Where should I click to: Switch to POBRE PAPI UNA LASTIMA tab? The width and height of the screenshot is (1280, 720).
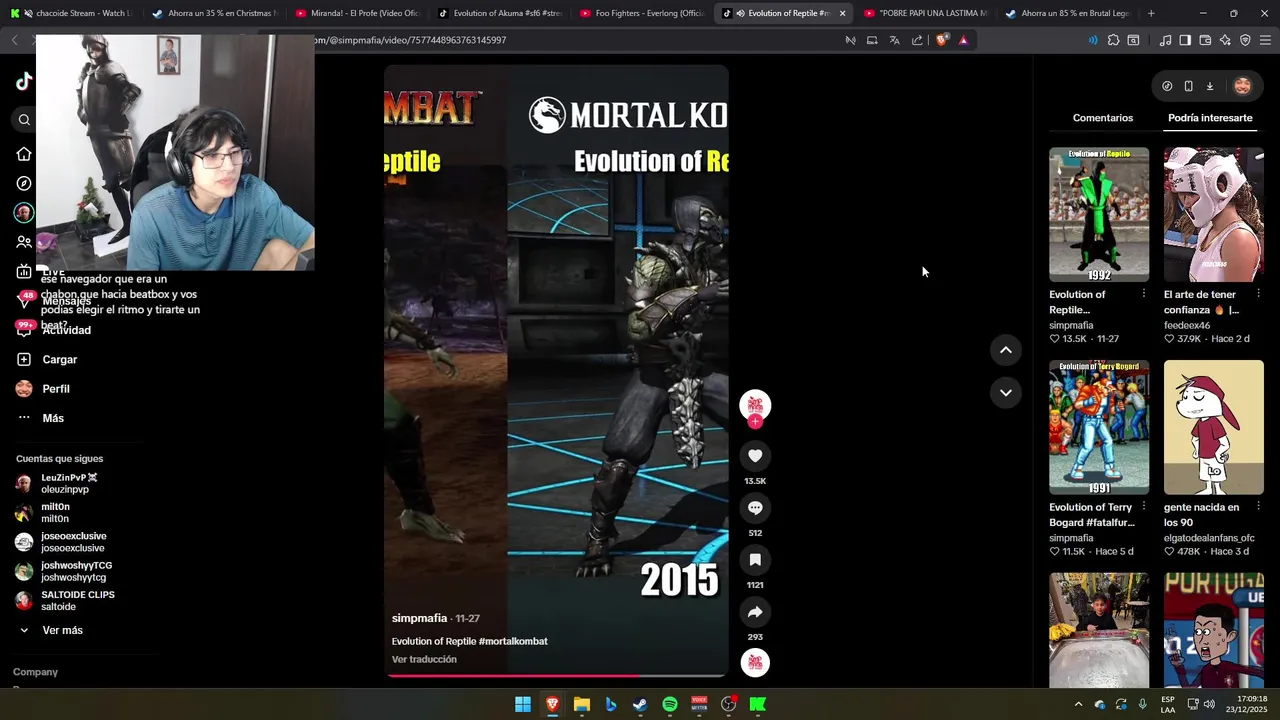924,13
